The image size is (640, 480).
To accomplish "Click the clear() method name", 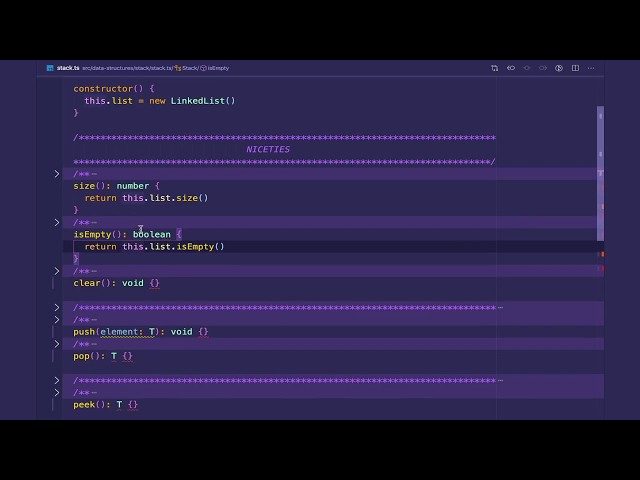I will (x=89, y=283).
